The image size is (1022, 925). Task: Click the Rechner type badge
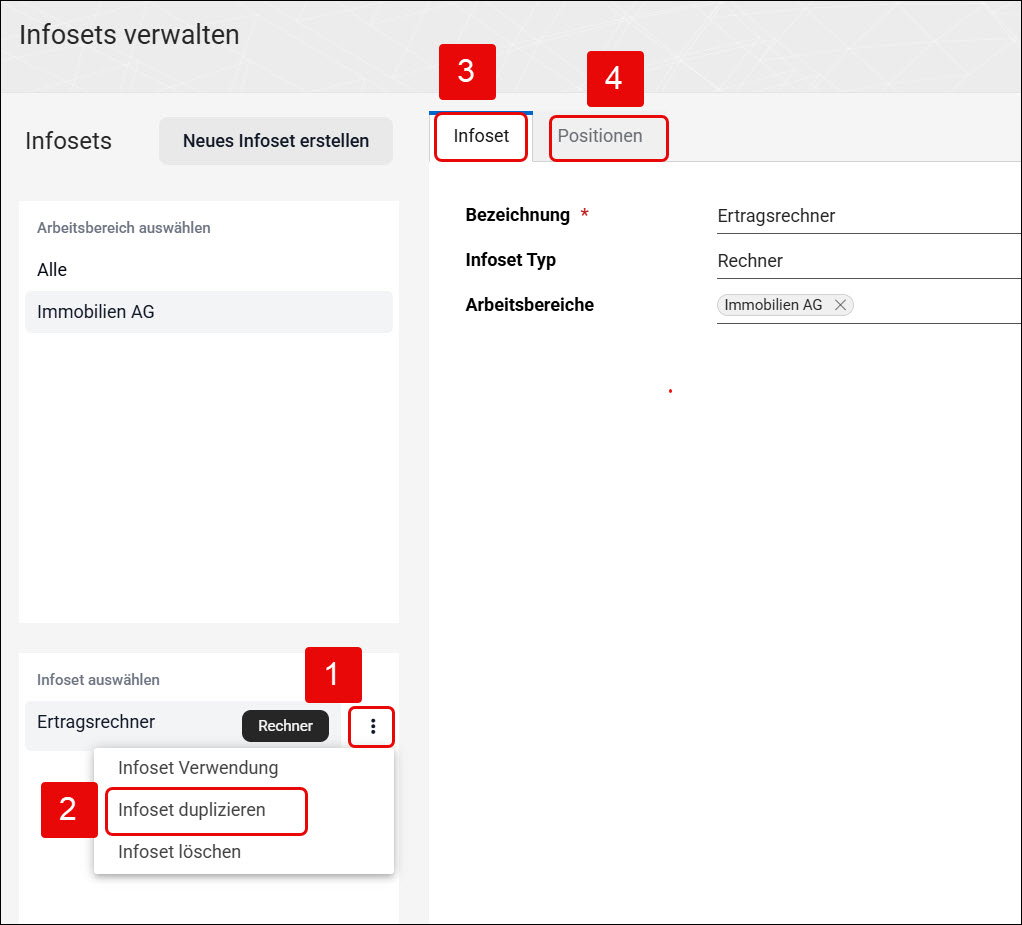click(285, 726)
